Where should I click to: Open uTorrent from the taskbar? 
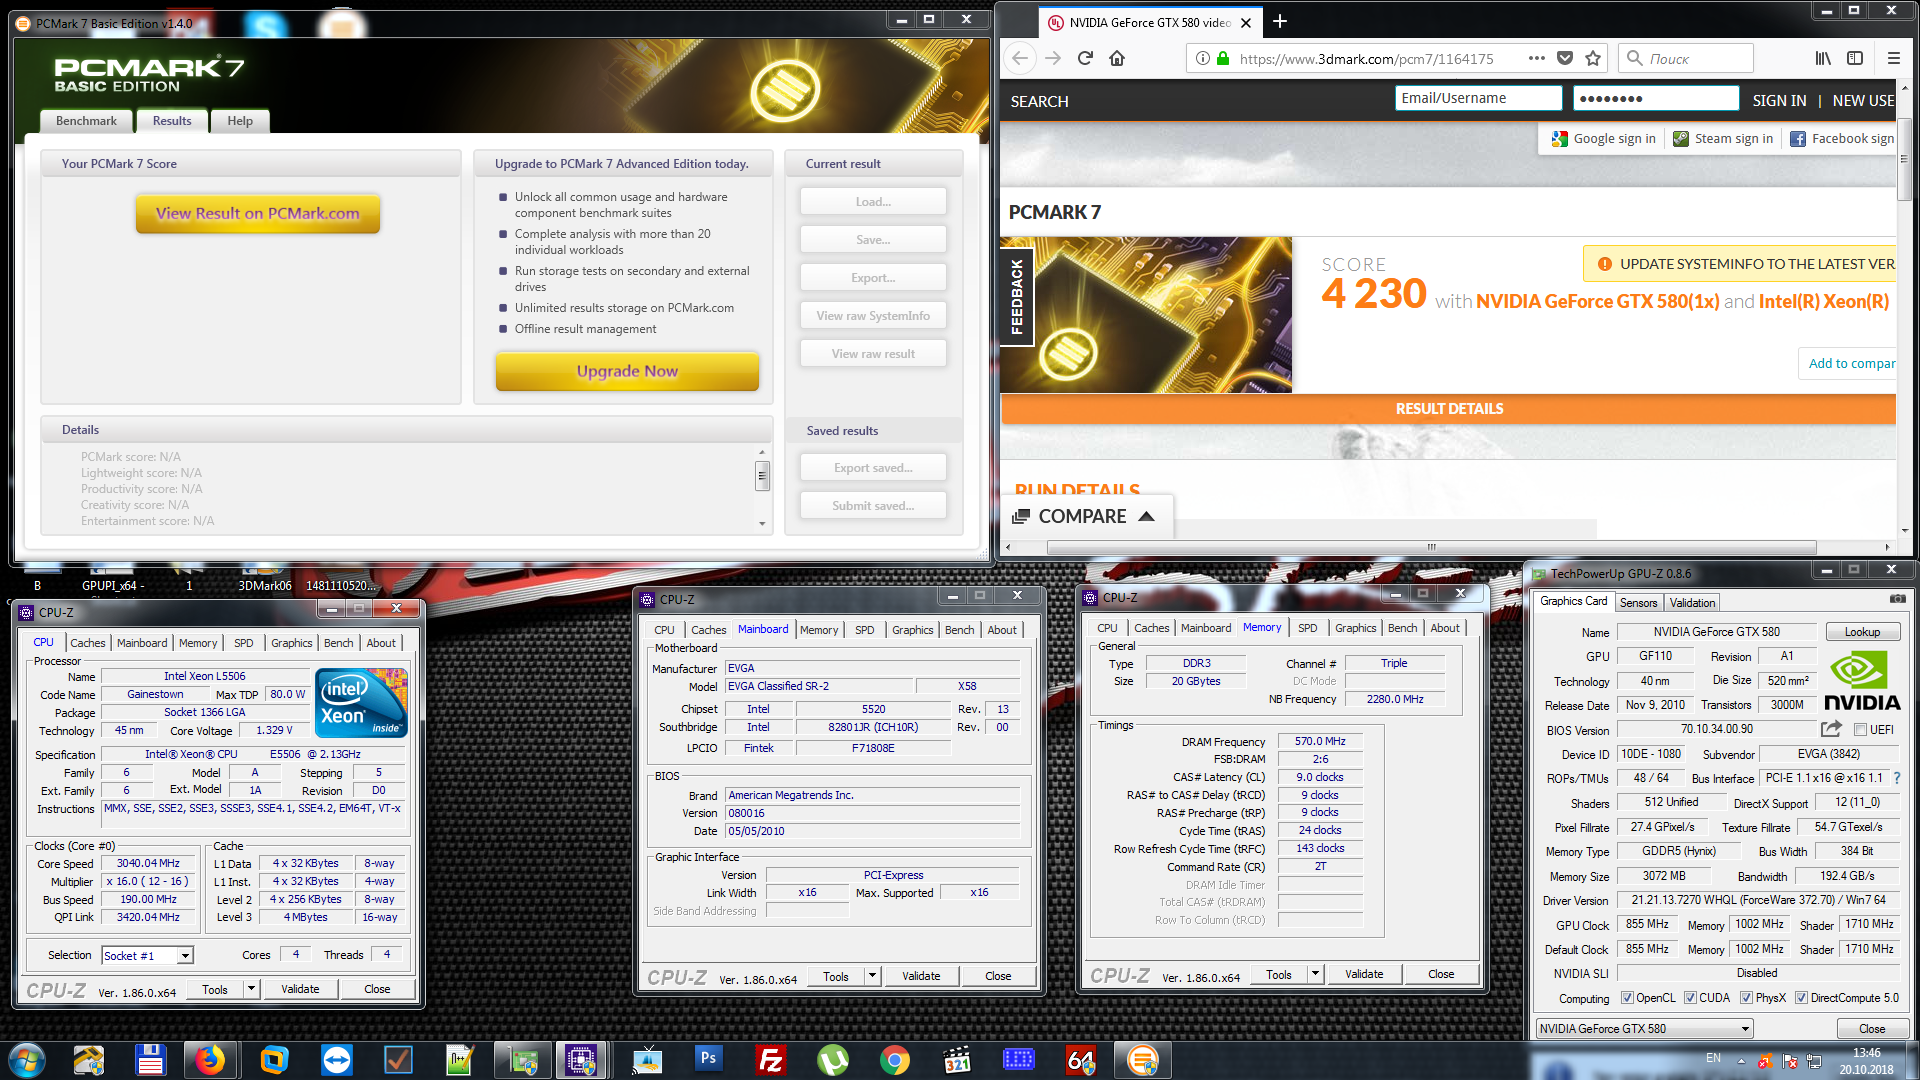click(x=833, y=1060)
